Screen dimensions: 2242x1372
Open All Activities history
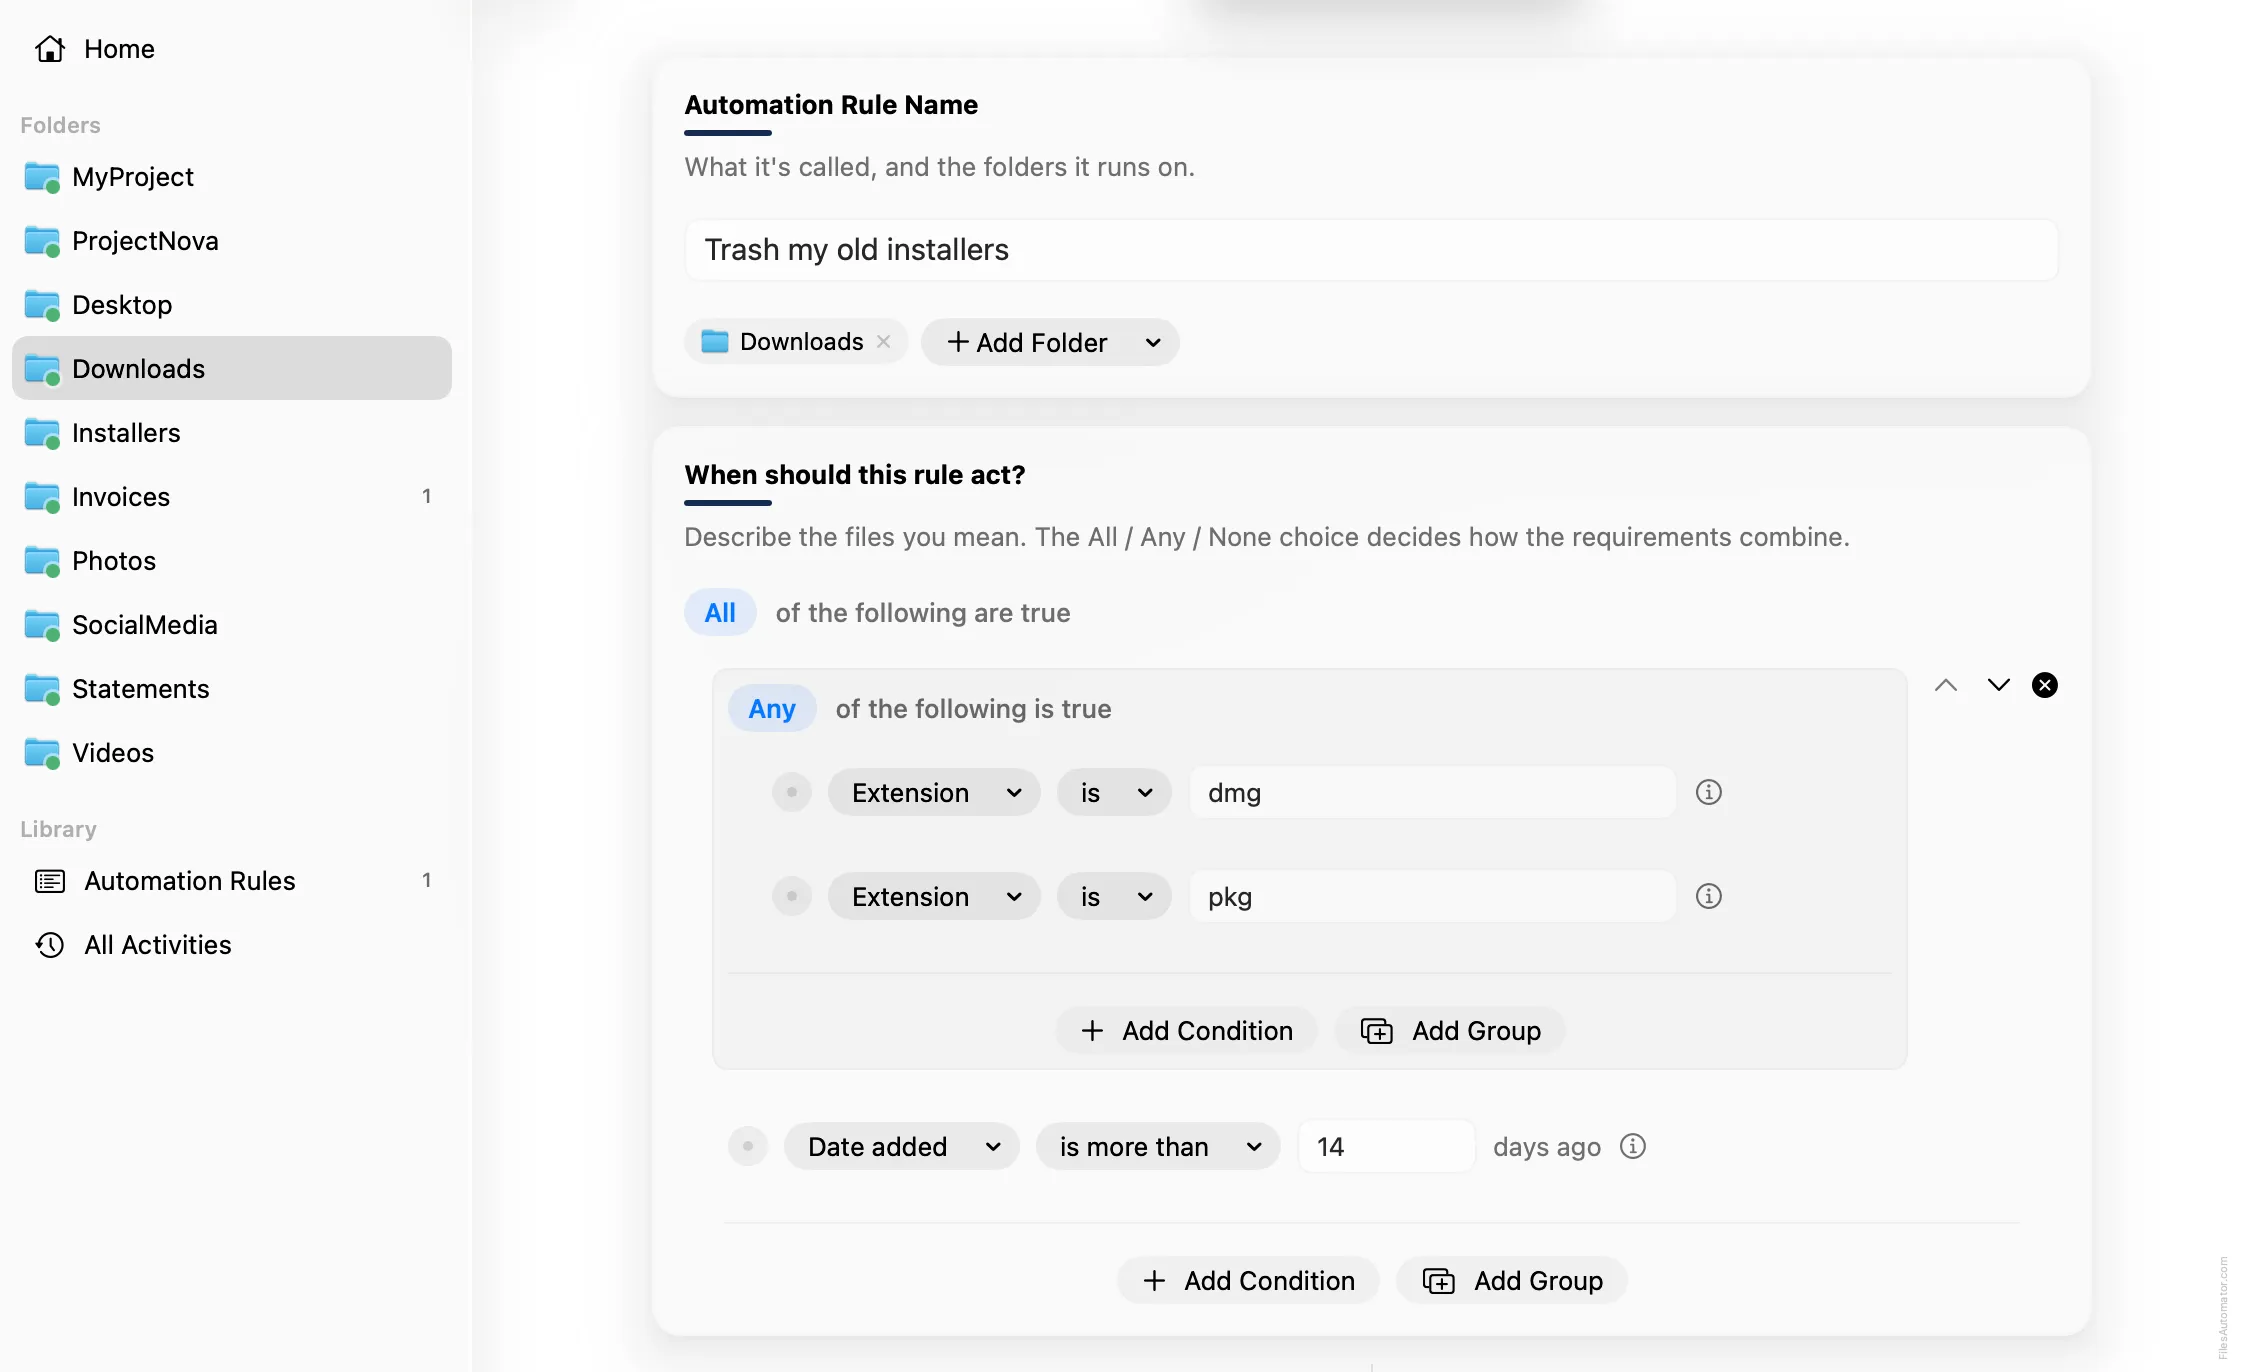point(232,945)
